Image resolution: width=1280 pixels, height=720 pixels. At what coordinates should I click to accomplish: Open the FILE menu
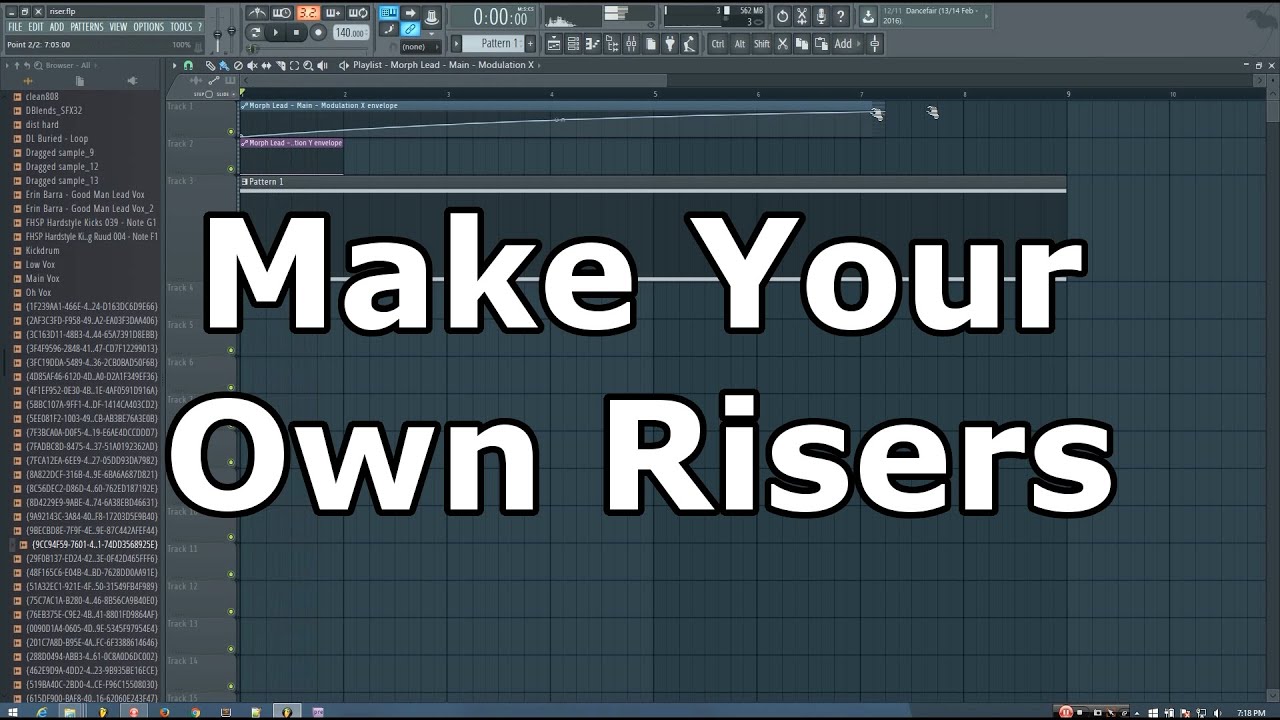pyautogui.click(x=15, y=27)
